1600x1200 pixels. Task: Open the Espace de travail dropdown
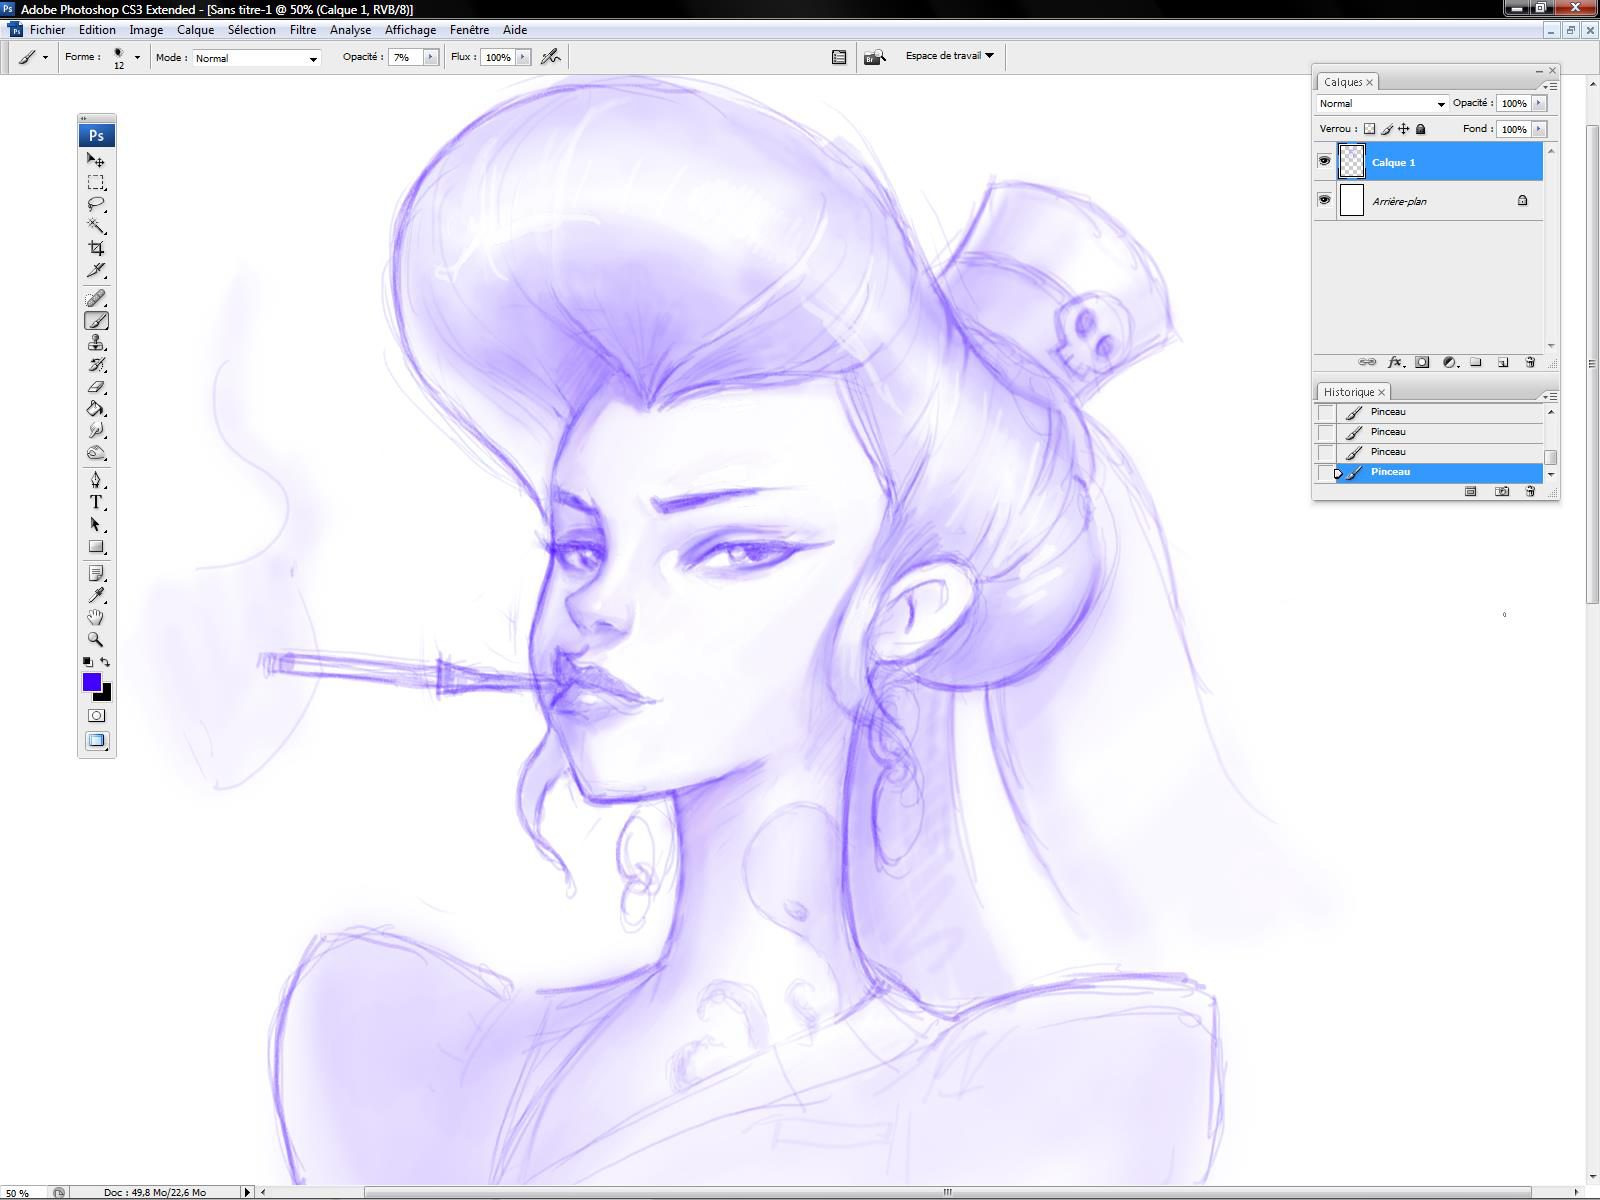pos(949,56)
